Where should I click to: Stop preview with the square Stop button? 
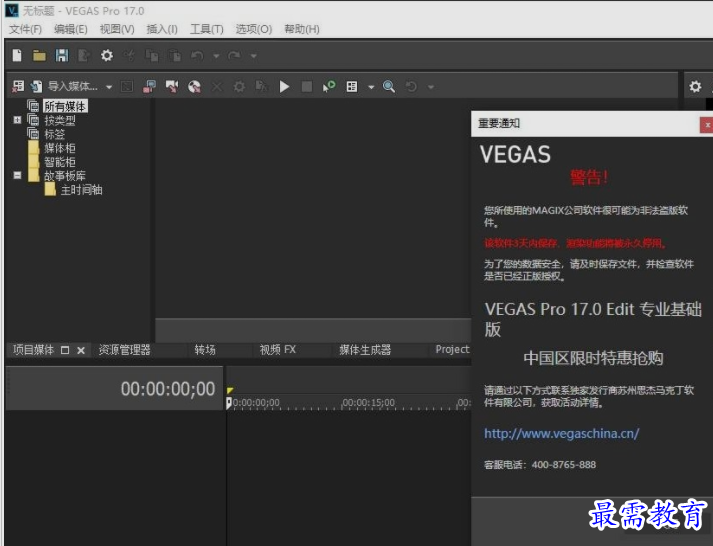coord(307,86)
